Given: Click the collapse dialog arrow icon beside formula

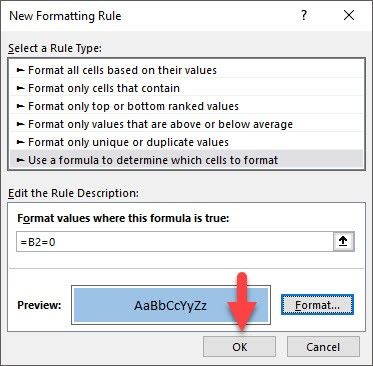Looking at the screenshot, I should coord(343,242).
